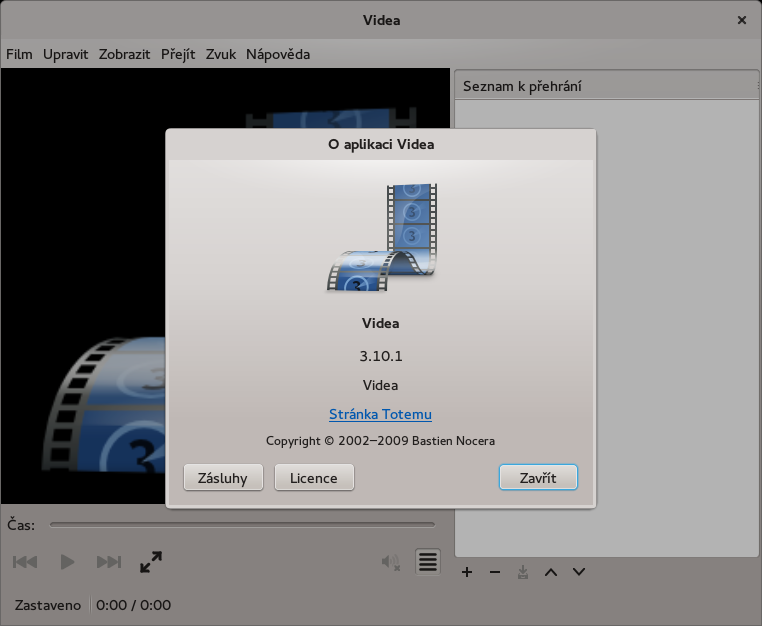Toggle fullscreen mode icon
762x626 pixels.
pyautogui.click(x=151, y=562)
